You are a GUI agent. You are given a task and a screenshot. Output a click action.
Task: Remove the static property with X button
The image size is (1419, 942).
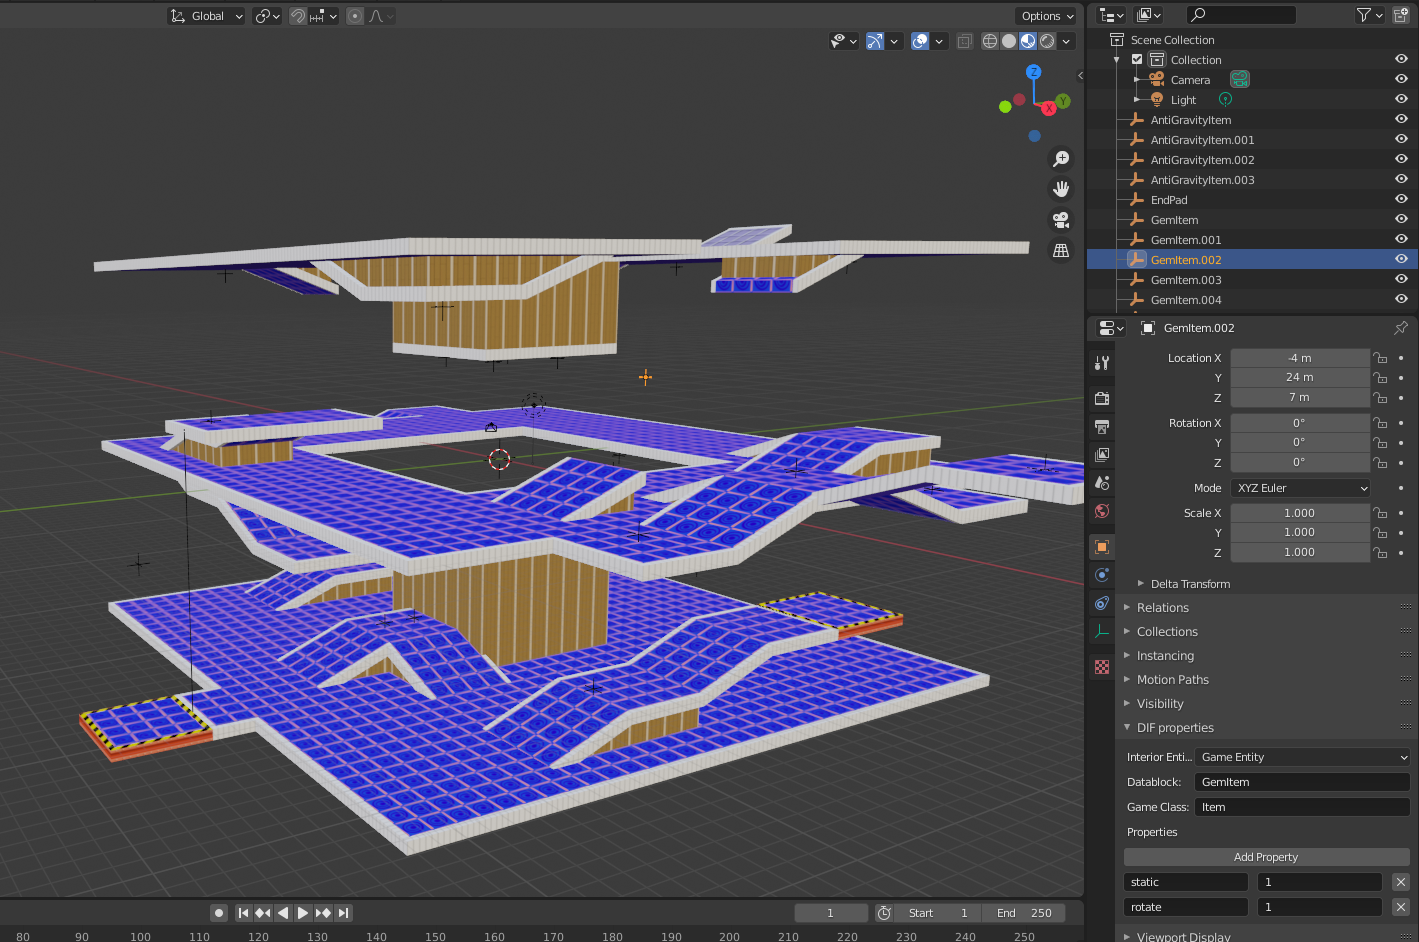pyautogui.click(x=1400, y=882)
